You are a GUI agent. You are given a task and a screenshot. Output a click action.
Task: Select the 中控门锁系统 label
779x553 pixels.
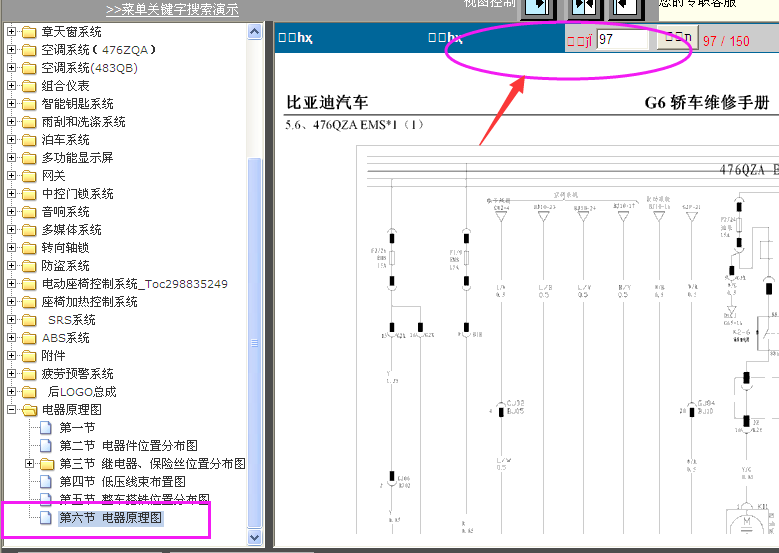78,194
